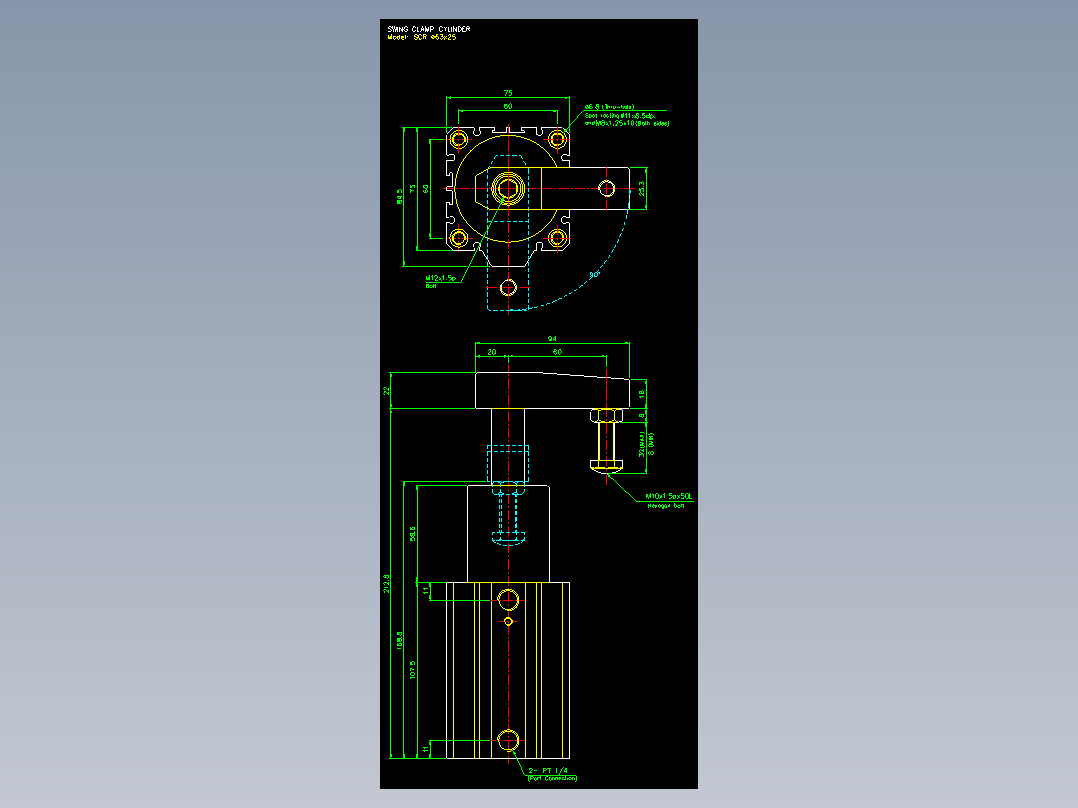Click the "18" dimension at arm tip
The width and height of the screenshot is (1078, 808).
click(x=641, y=394)
